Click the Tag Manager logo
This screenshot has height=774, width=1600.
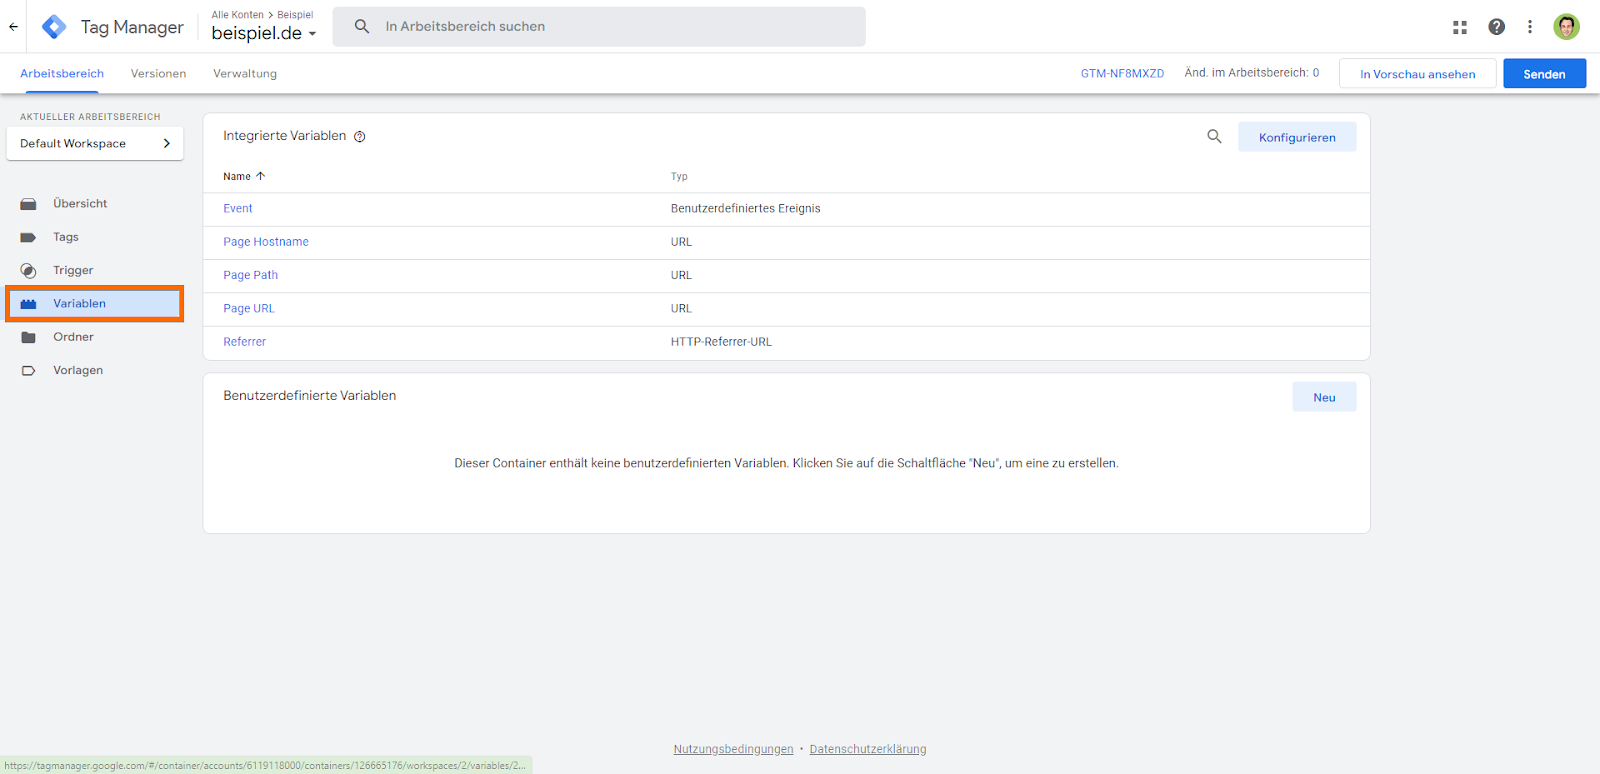pyautogui.click(x=54, y=27)
